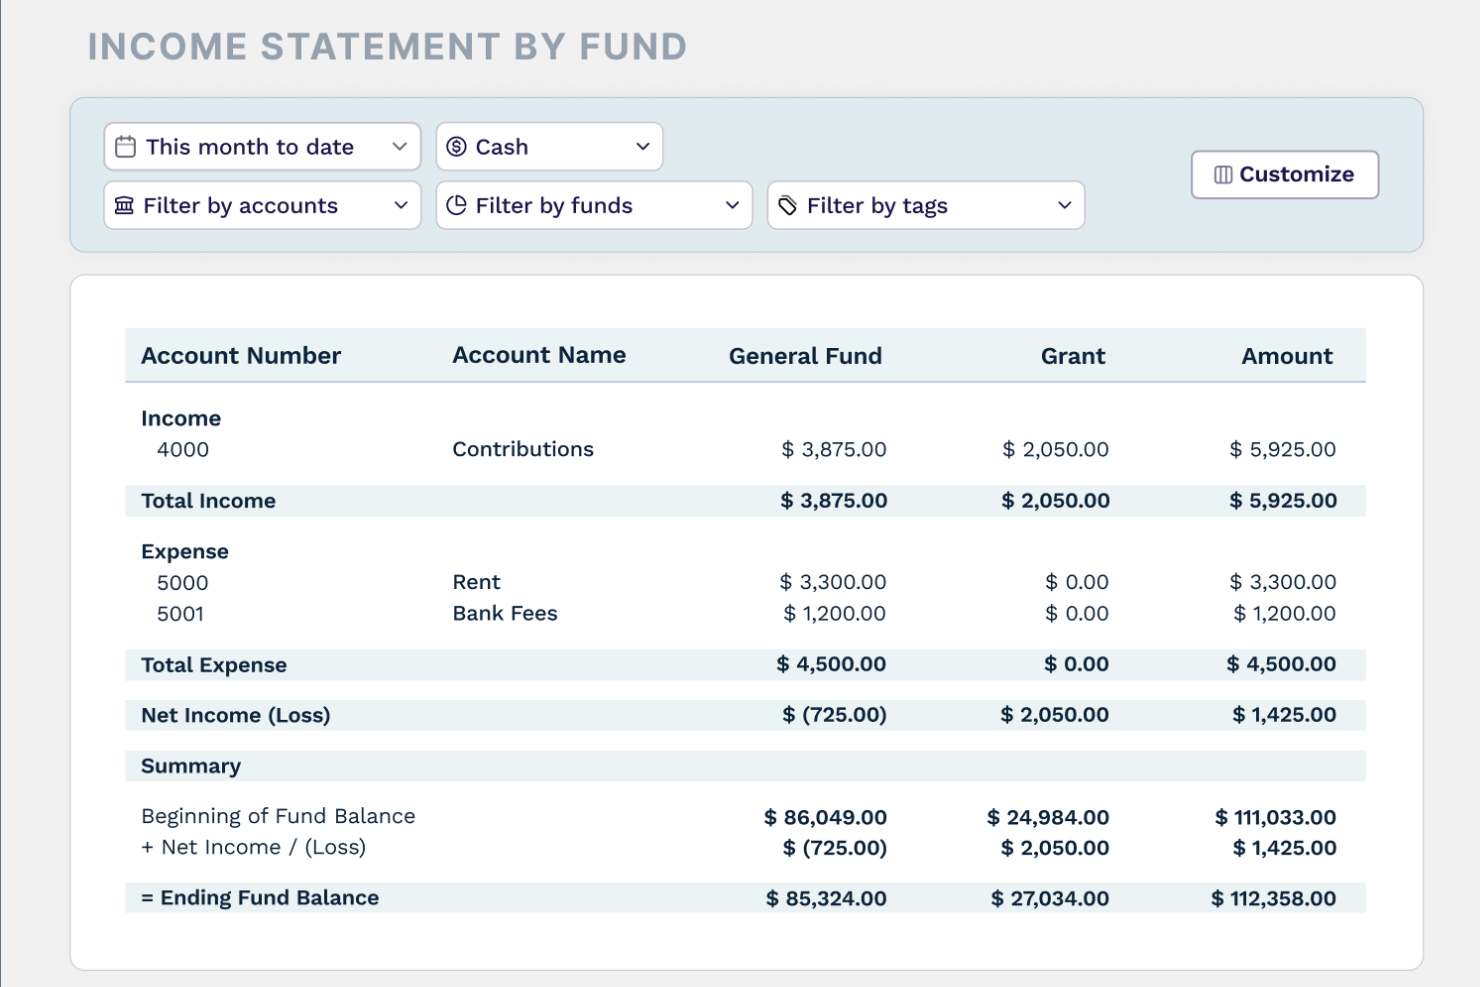Click the Customize button

pos(1284,174)
